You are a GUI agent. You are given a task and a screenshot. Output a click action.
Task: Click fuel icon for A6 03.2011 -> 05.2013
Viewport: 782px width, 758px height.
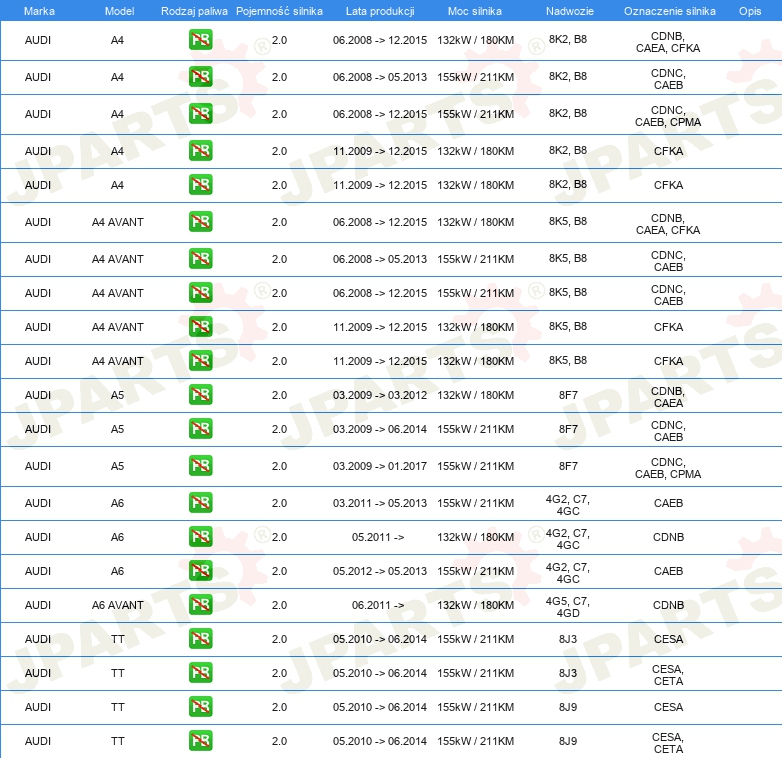tap(200, 503)
